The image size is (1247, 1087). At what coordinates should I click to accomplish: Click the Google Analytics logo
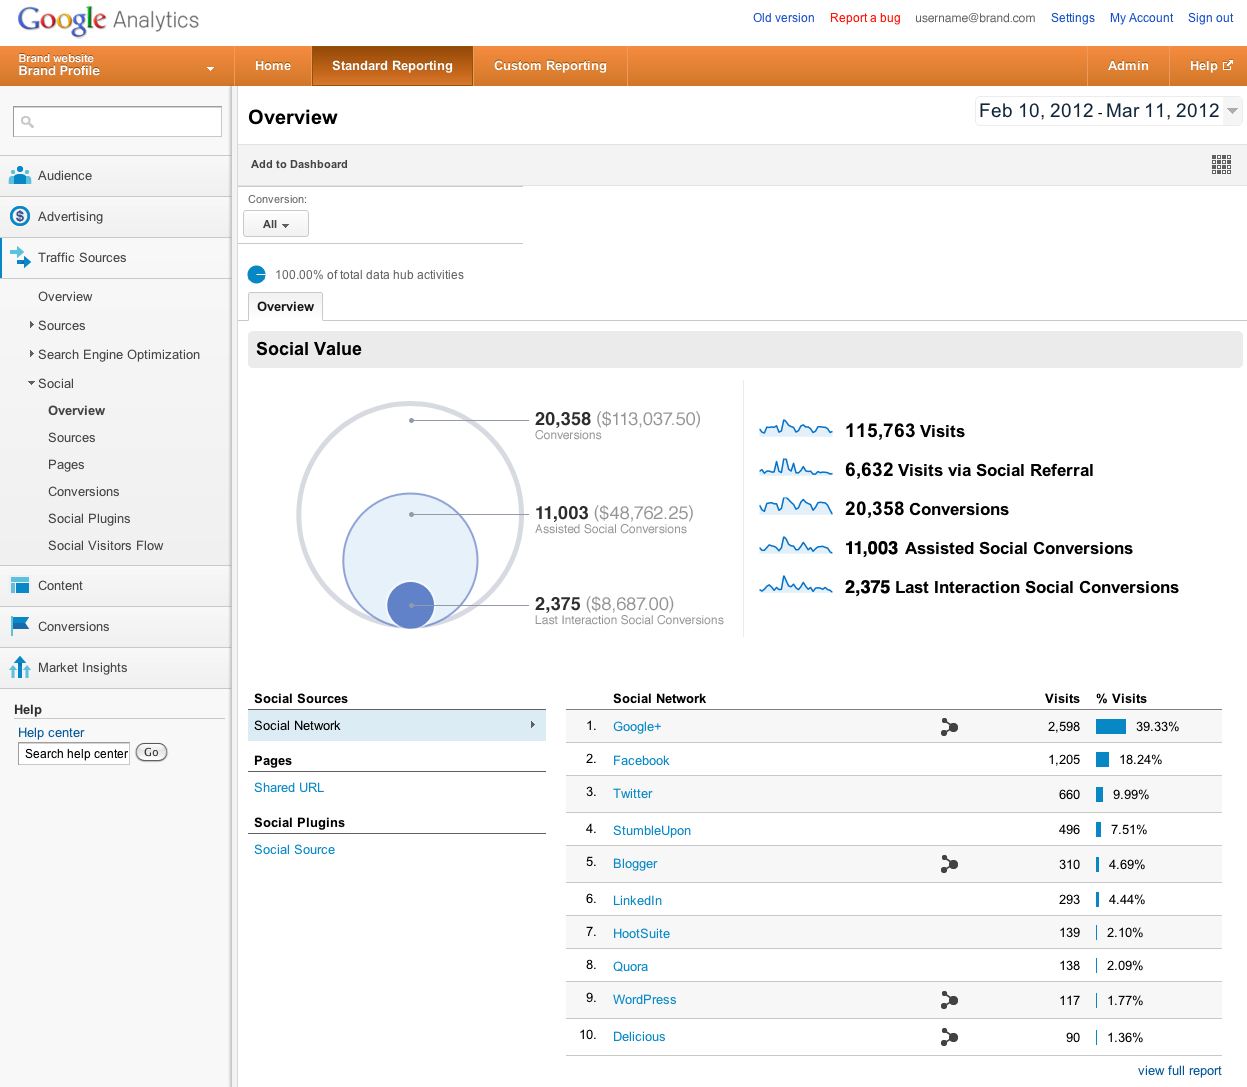[108, 20]
